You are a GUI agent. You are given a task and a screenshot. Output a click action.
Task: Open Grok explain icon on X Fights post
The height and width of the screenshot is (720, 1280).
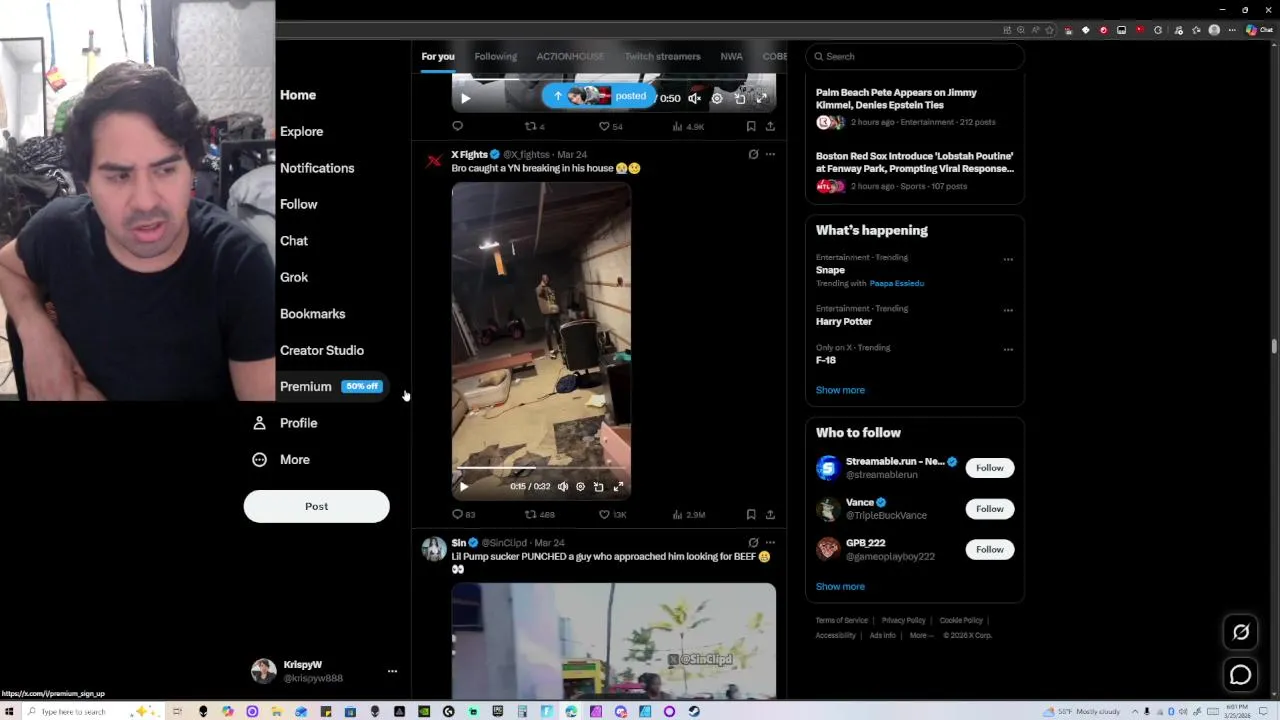(x=753, y=154)
